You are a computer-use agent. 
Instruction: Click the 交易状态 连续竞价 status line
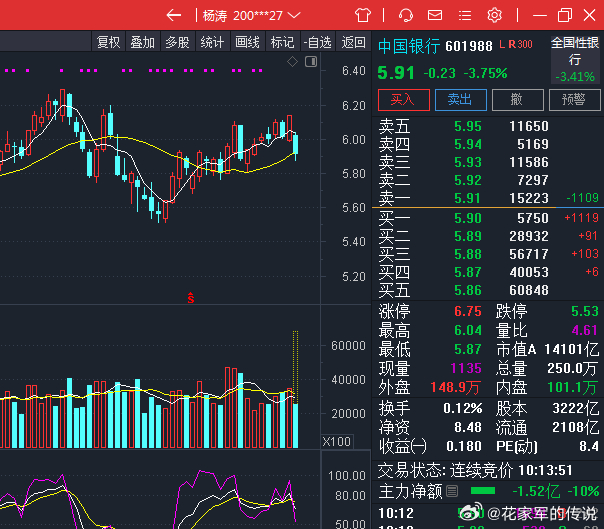point(475,470)
